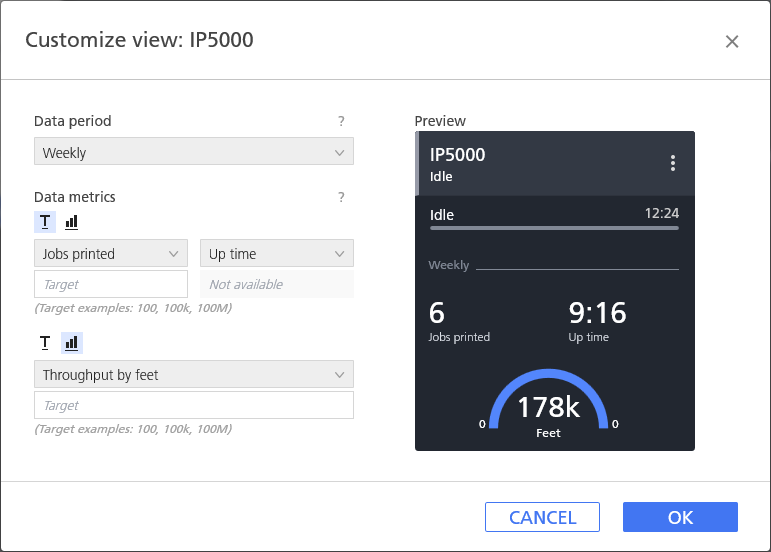Switch Throughput metric to text display icon
The height and width of the screenshot is (552, 771).
pos(45,343)
